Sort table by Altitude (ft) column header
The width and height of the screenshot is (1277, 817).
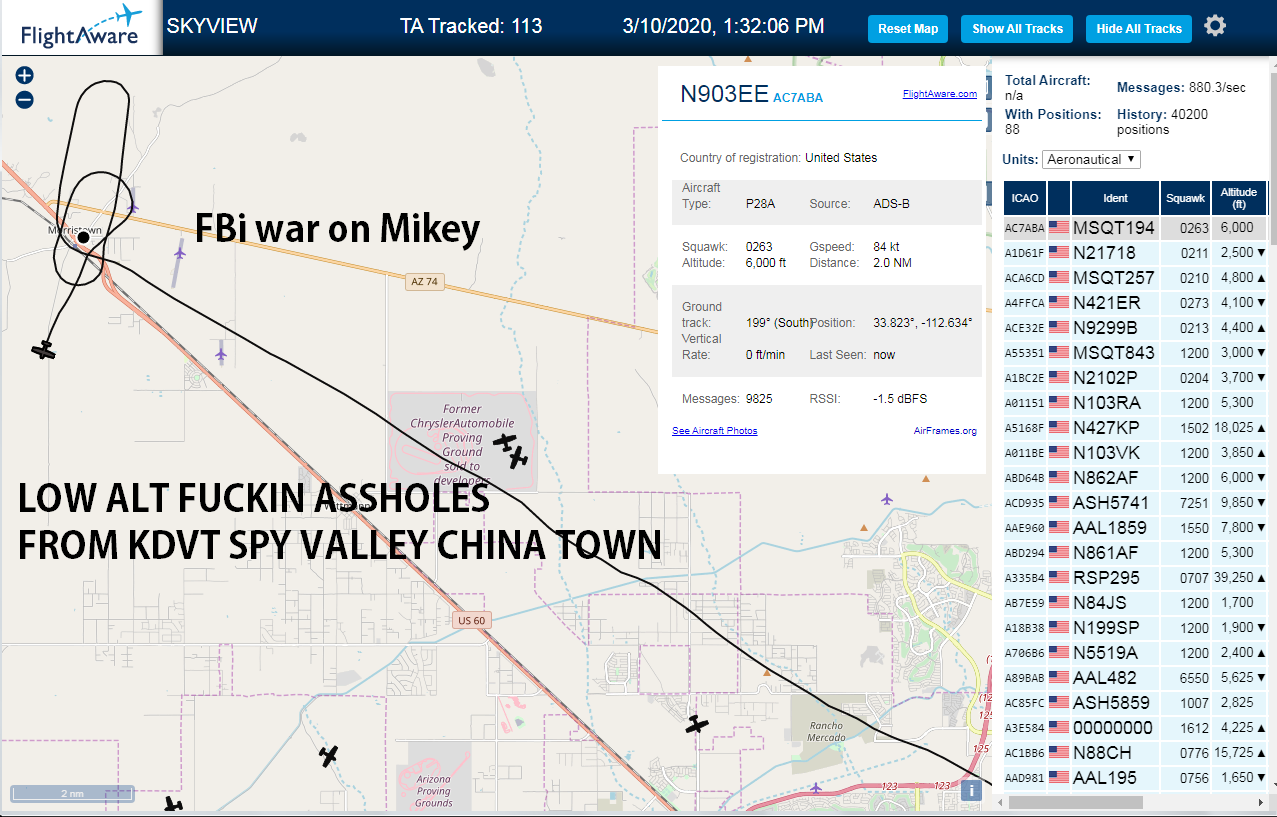(1238, 198)
